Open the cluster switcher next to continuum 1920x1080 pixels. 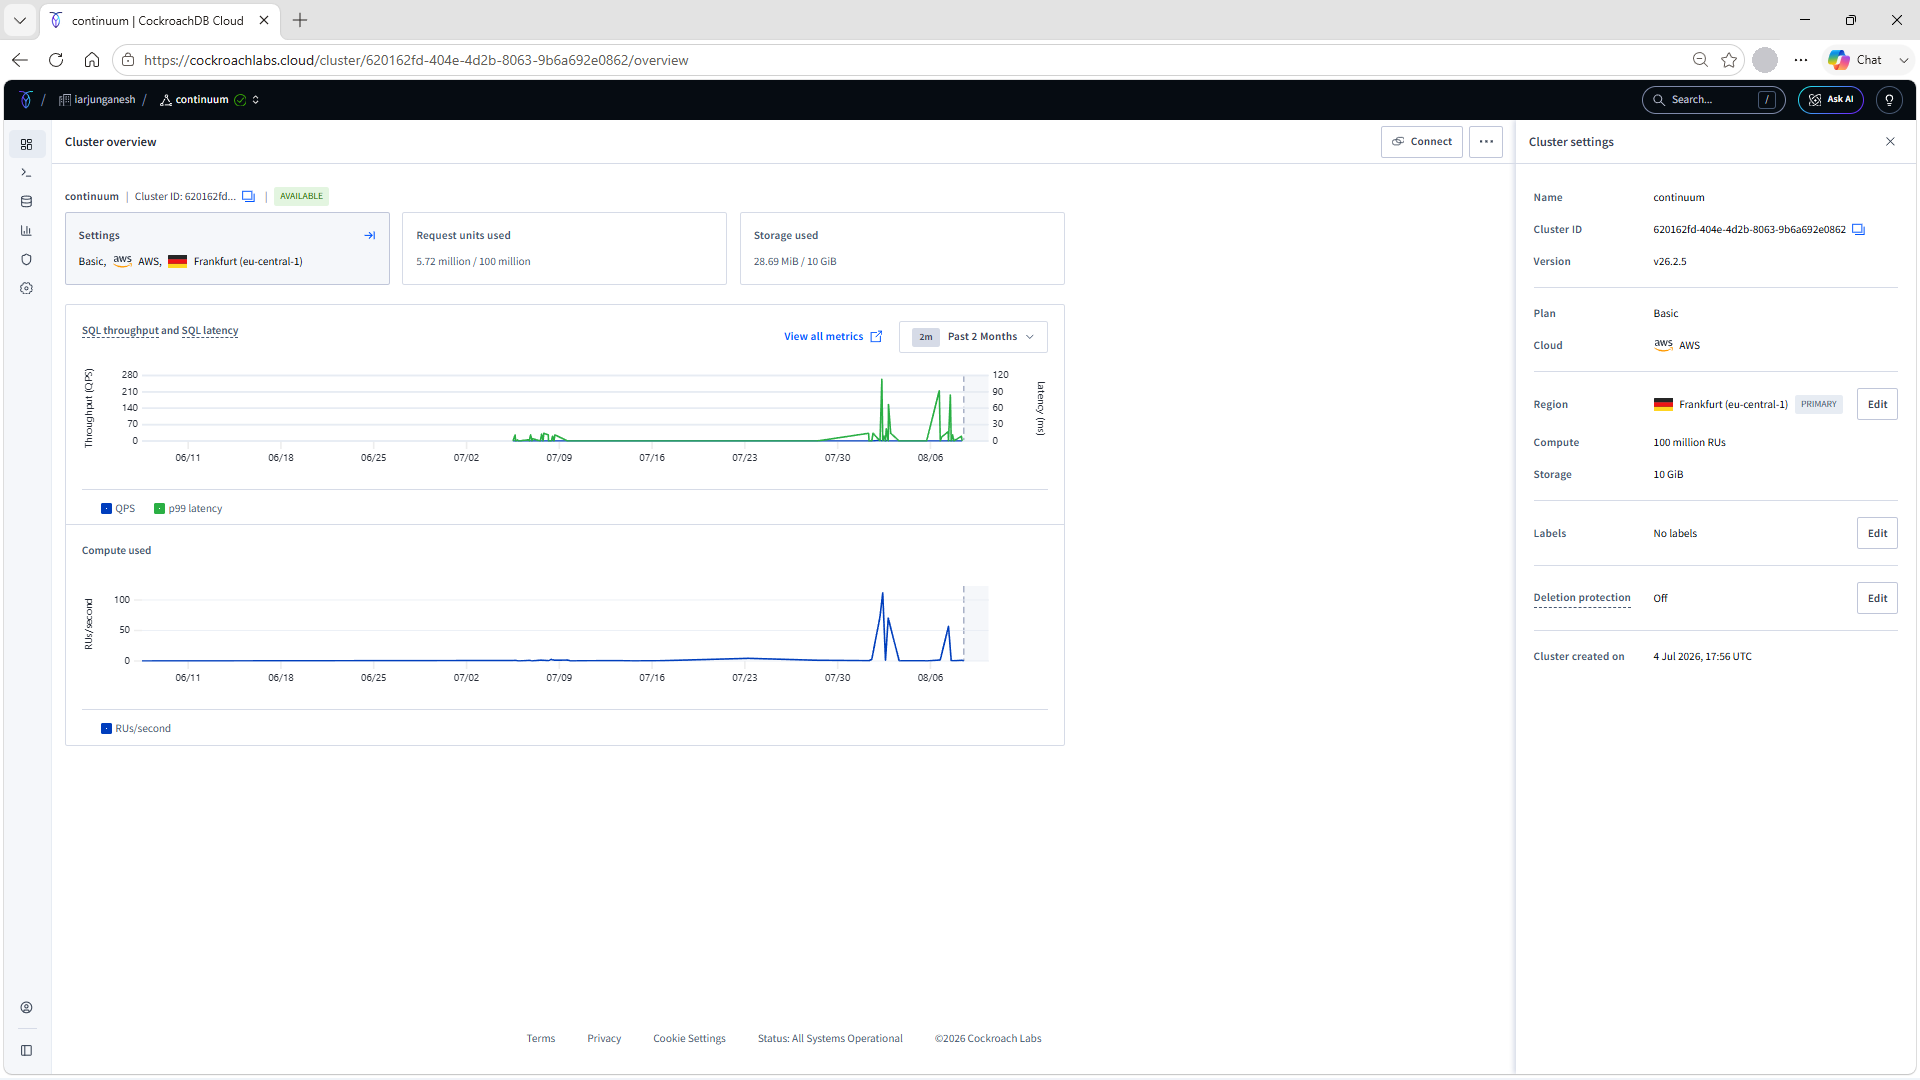(256, 100)
